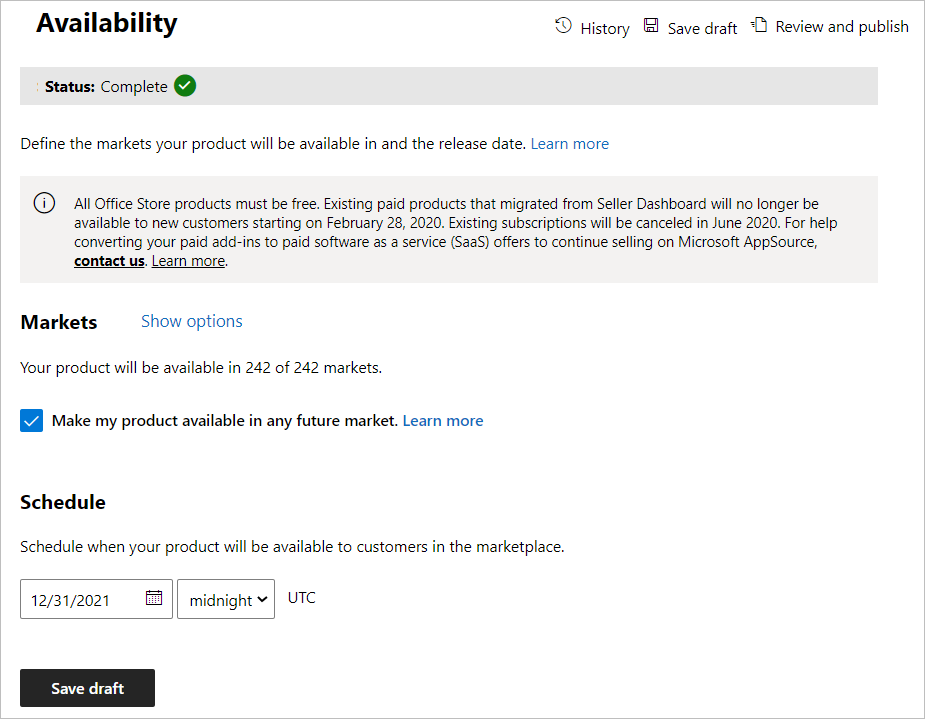Show options for Markets

coord(192,321)
